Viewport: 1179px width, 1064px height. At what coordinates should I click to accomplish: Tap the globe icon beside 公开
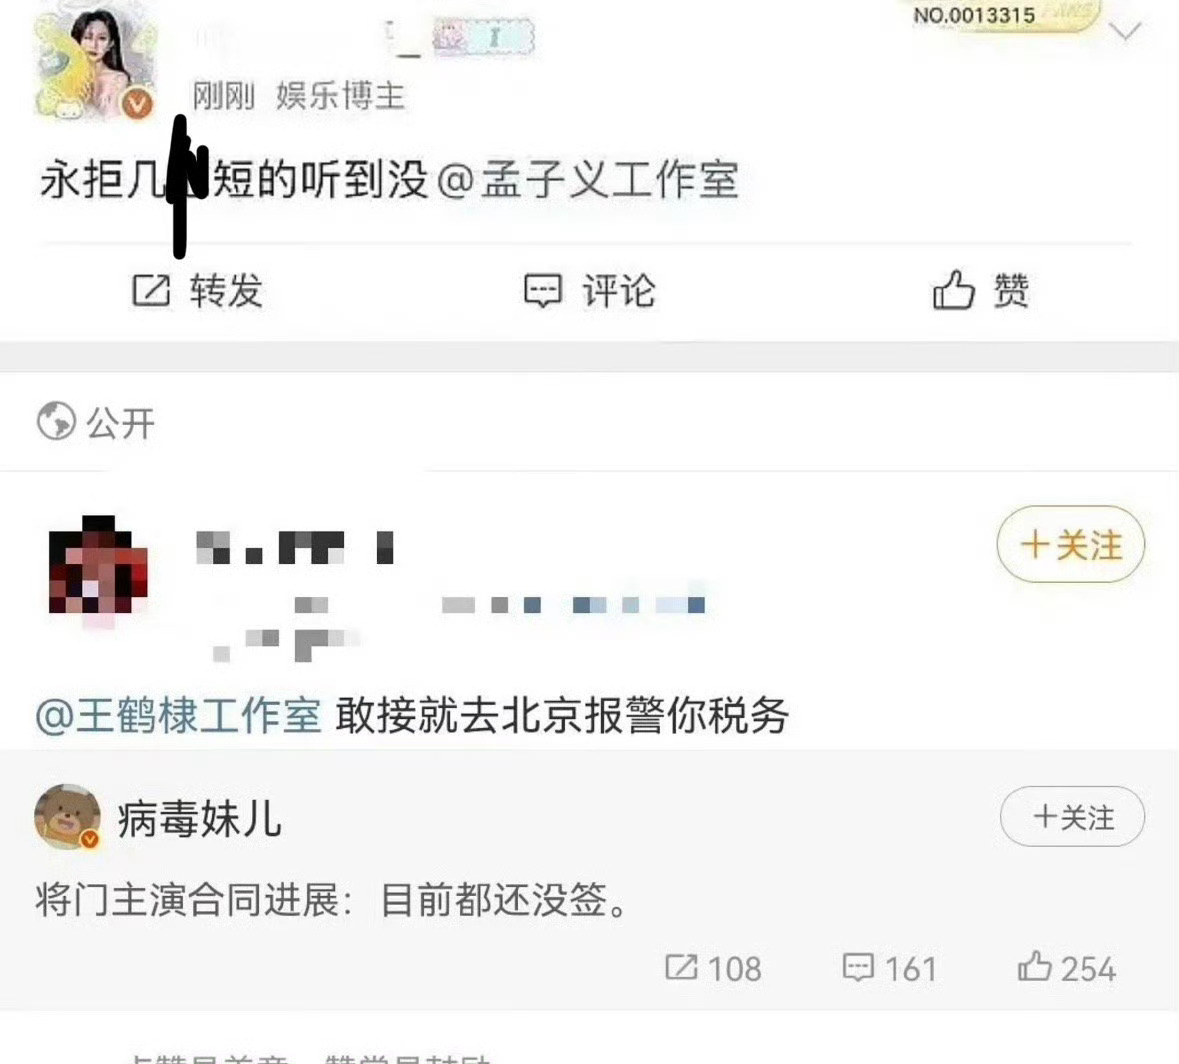[x=56, y=420]
